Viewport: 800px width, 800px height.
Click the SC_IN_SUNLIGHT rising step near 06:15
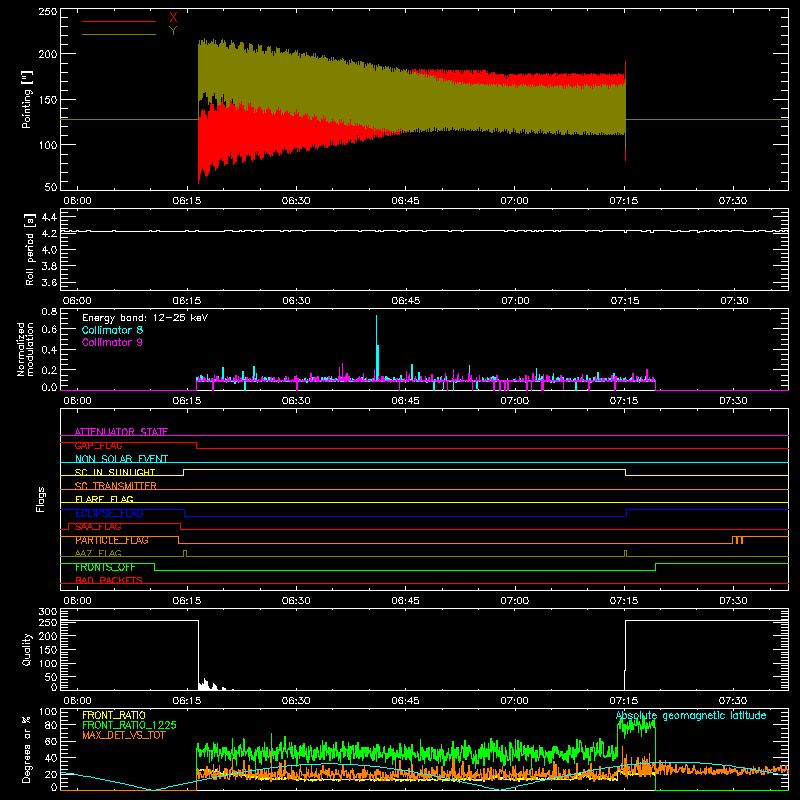184,472
